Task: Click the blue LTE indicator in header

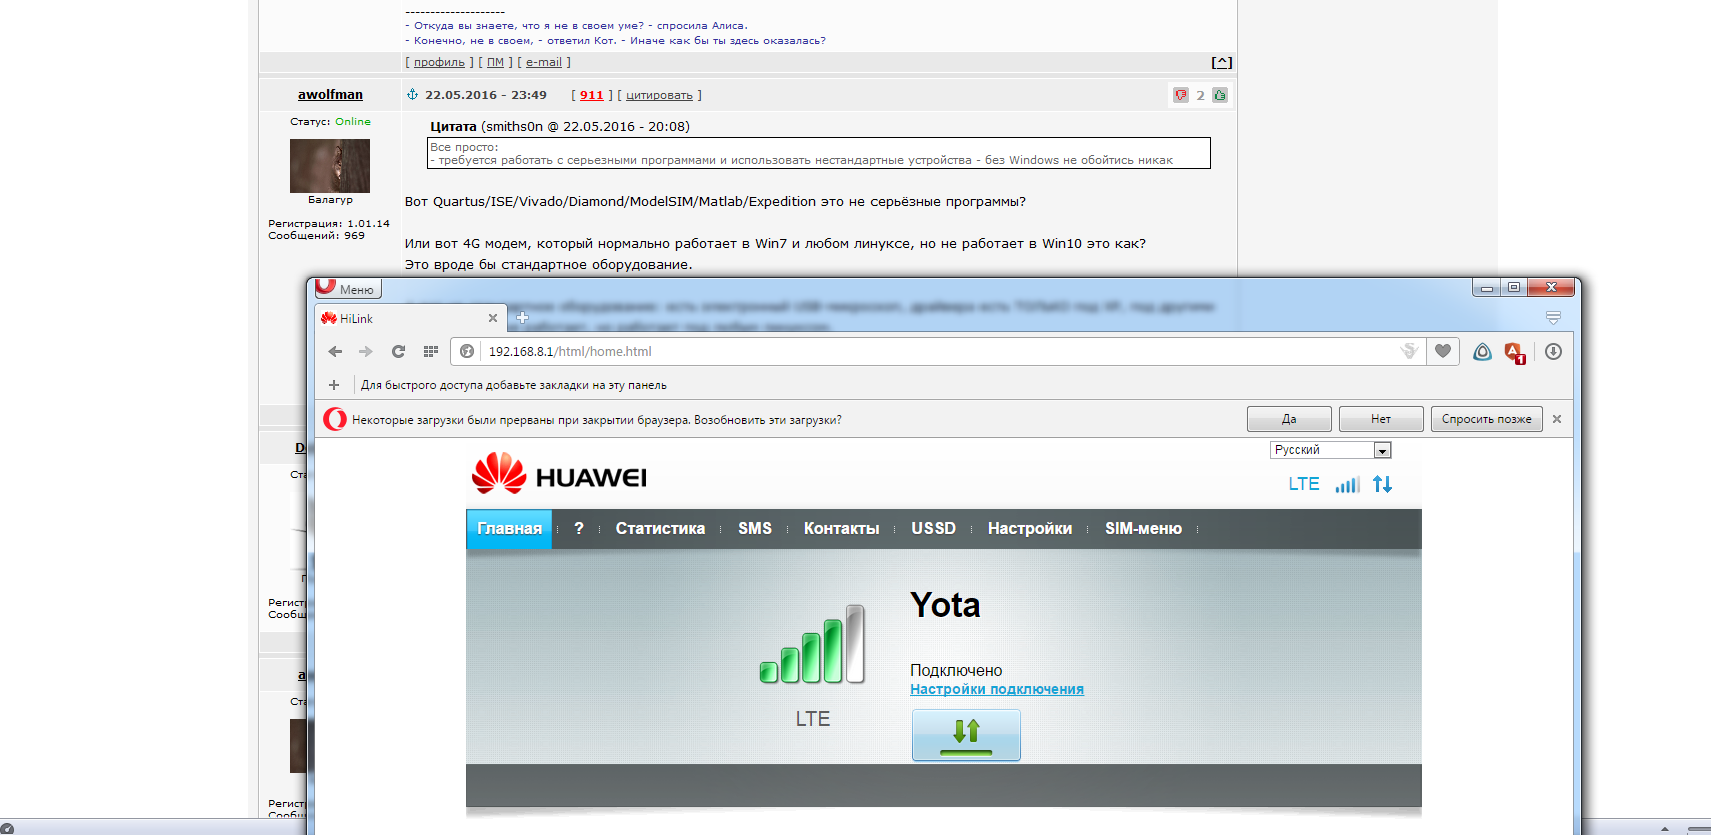Action: (1304, 484)
